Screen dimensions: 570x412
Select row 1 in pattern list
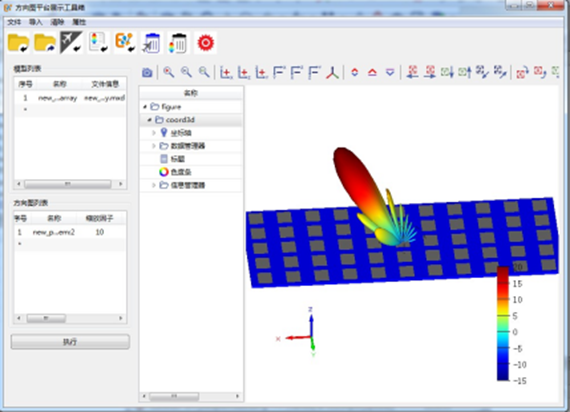(70, 232)
